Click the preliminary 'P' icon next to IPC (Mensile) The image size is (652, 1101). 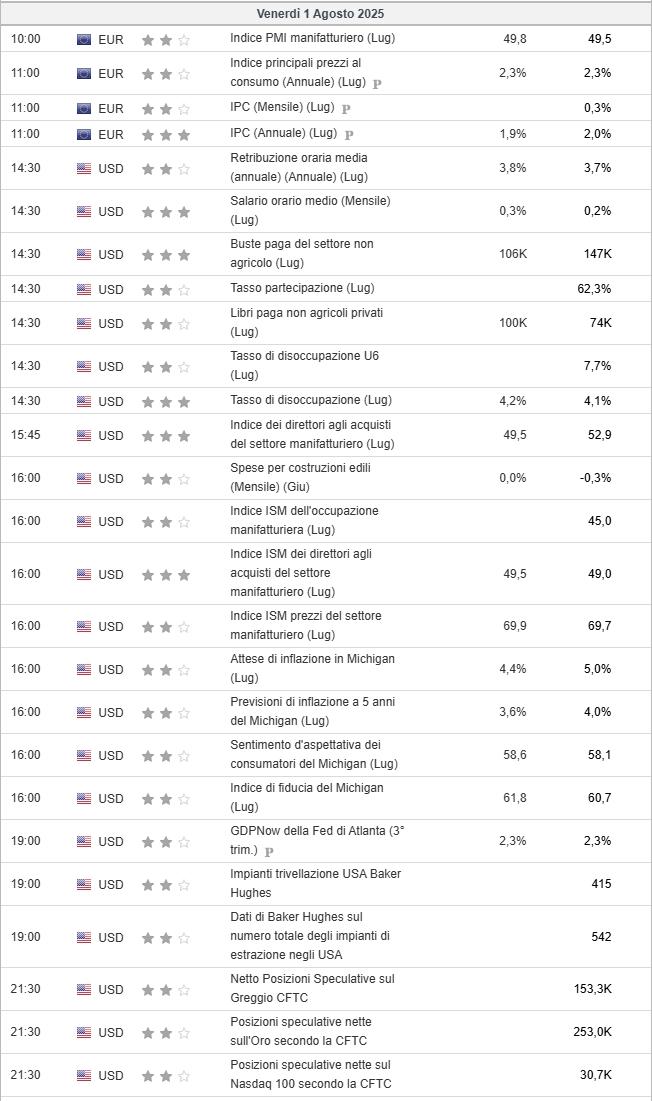point(345,108)
